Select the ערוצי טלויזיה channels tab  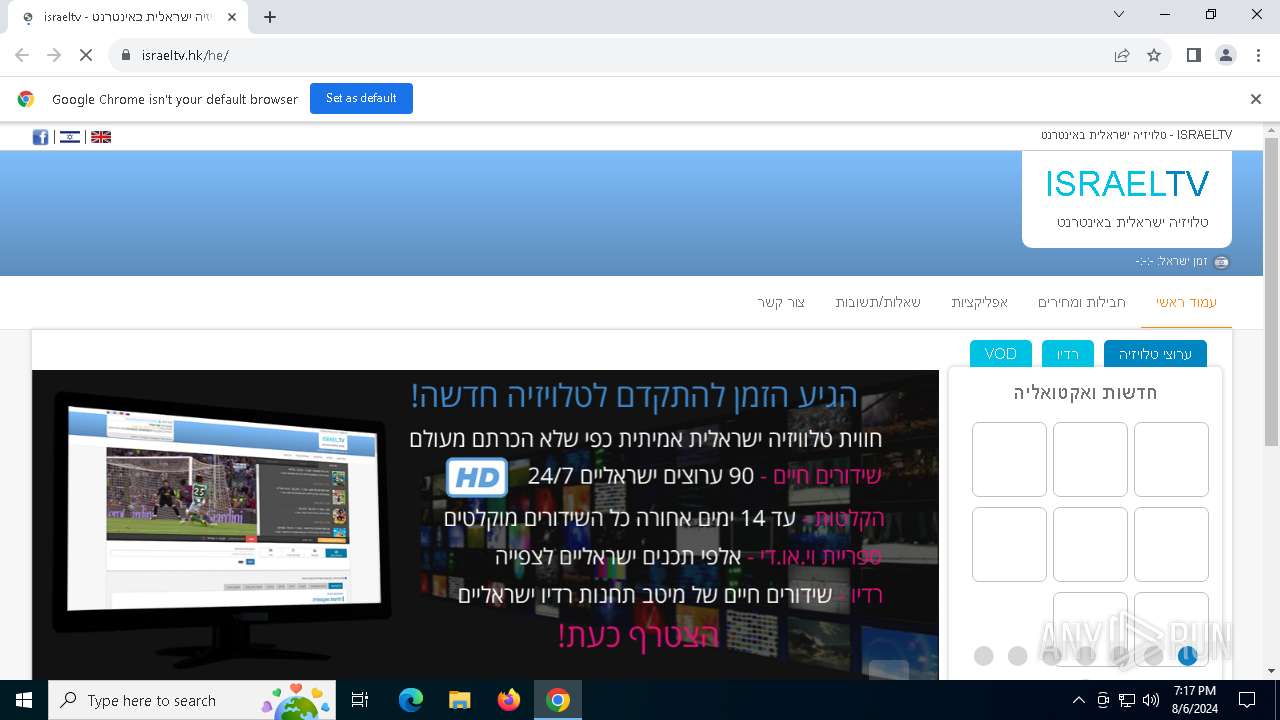coord(1155,354)
